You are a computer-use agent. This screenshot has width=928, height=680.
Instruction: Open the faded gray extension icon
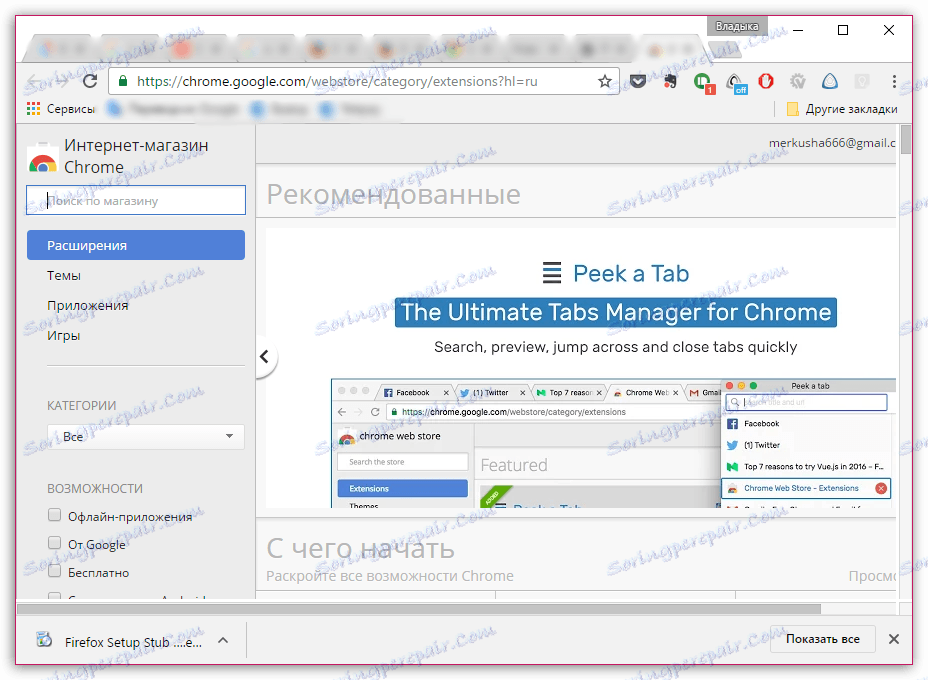[862, 81]
